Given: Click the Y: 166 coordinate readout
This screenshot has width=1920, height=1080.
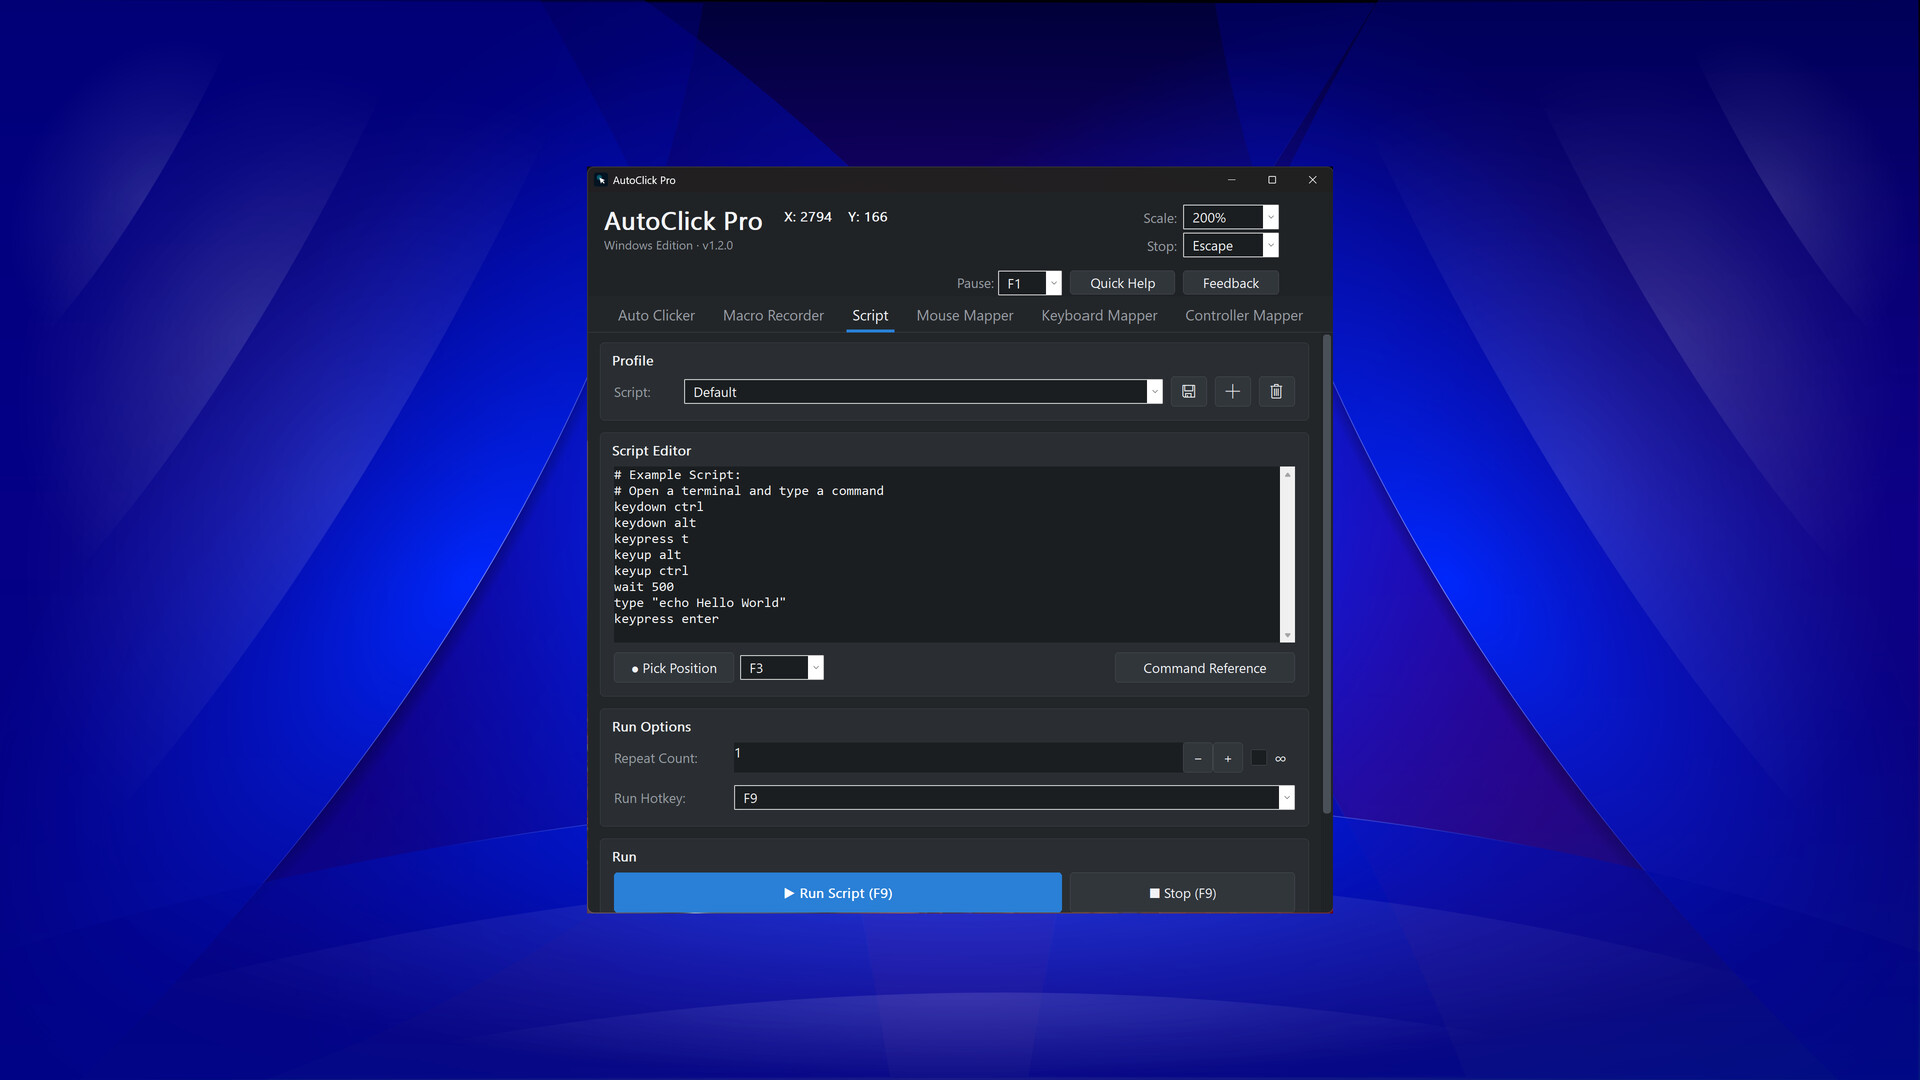Looking at the screenshot, I should coord(868,217).
